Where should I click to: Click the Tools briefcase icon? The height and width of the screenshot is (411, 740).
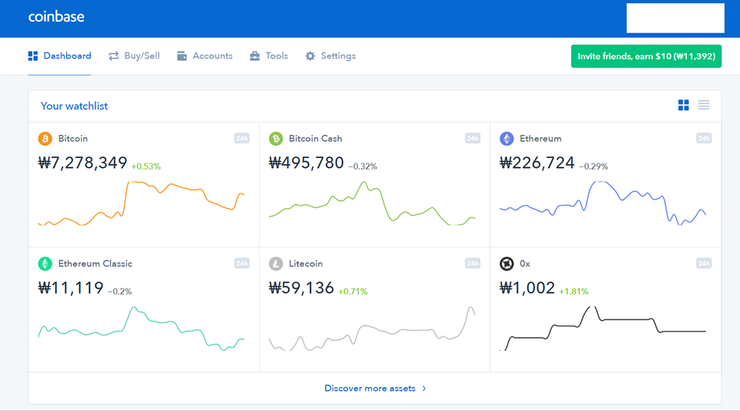(255, 56)
